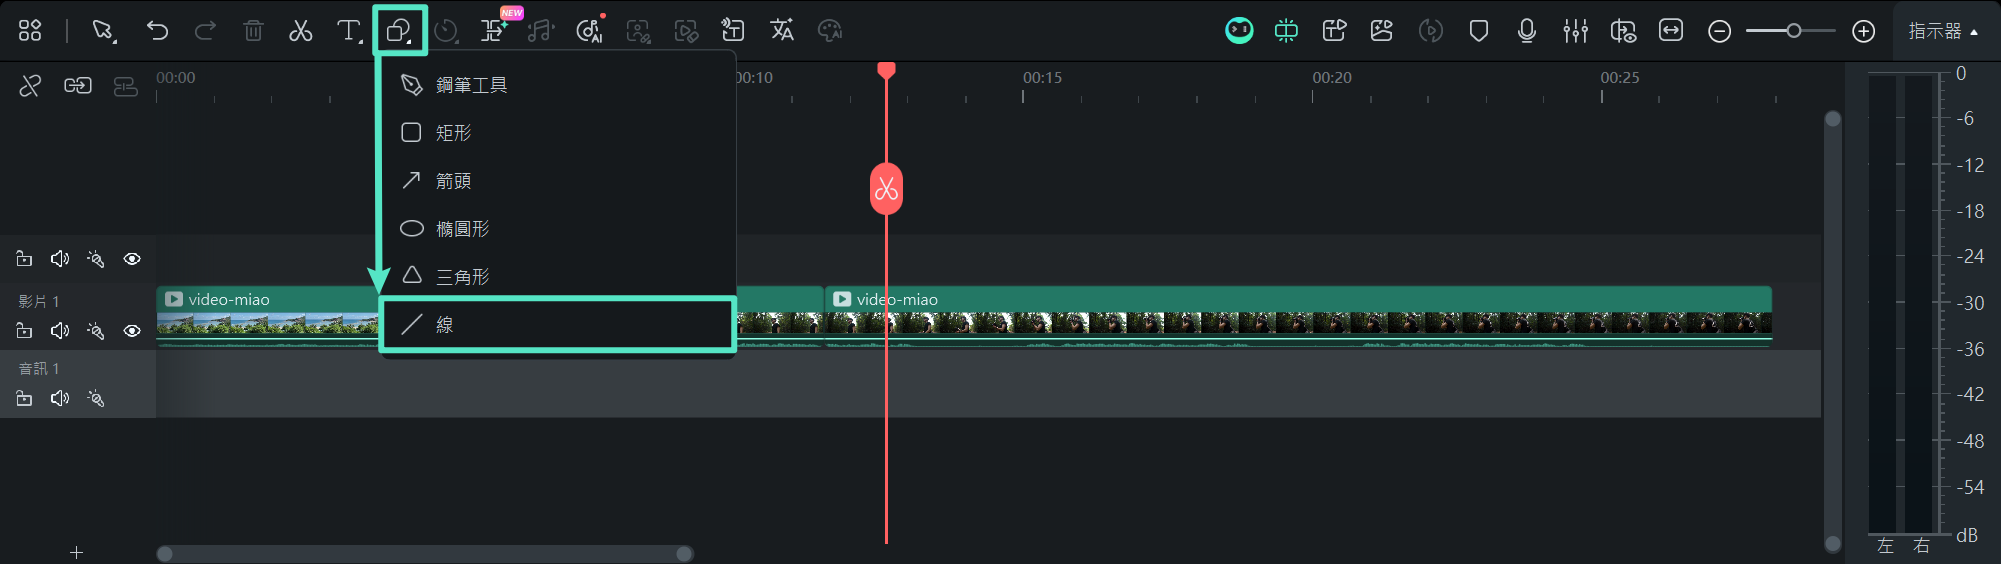Image resolution: width=2001 pixels, height=564 pixels.
Task: Click the translate icon in toolbar
Action: coord(782,31)
